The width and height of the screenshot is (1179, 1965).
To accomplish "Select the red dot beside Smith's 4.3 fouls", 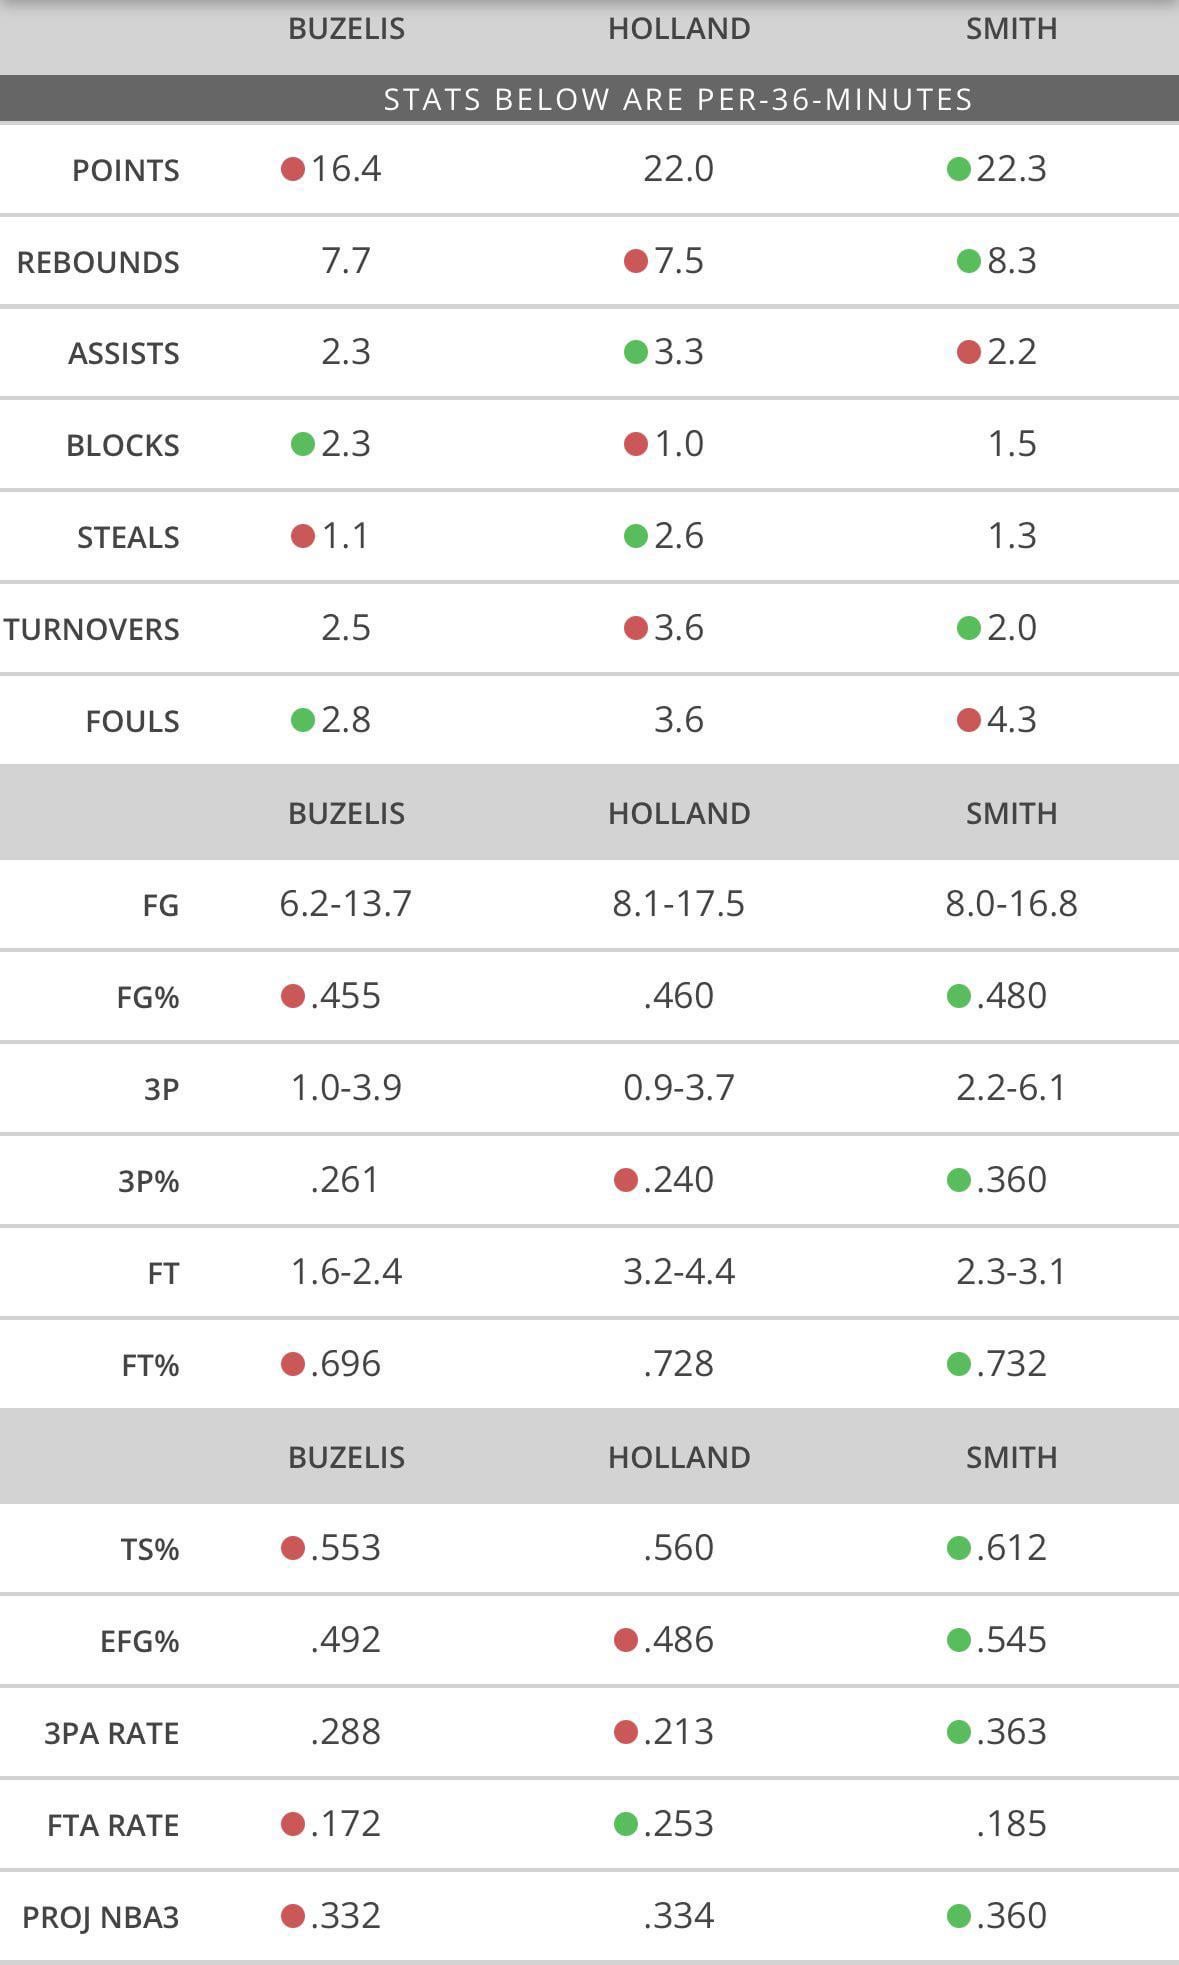I will pos(968,720).
